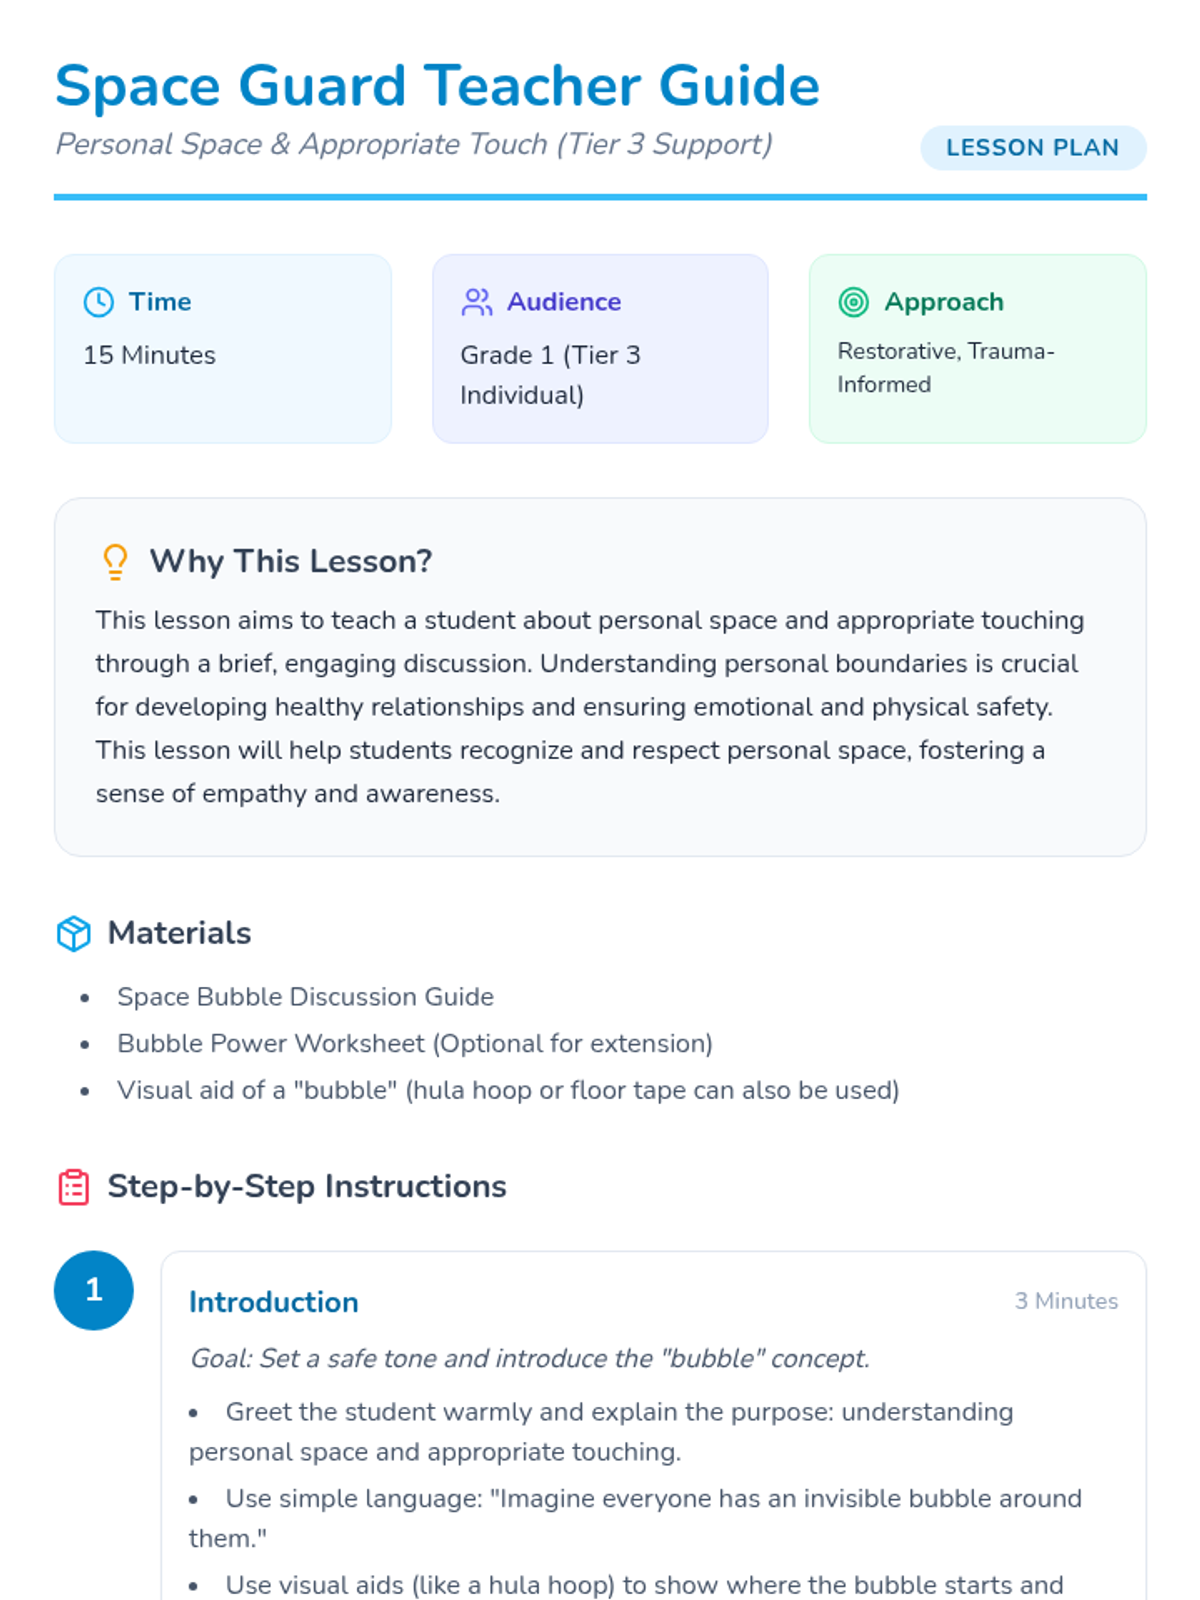The width and height of the screenshot is (1200, 1600).
Task: Click Bubble Power Worksheet material item
Action: (414, 1044)
